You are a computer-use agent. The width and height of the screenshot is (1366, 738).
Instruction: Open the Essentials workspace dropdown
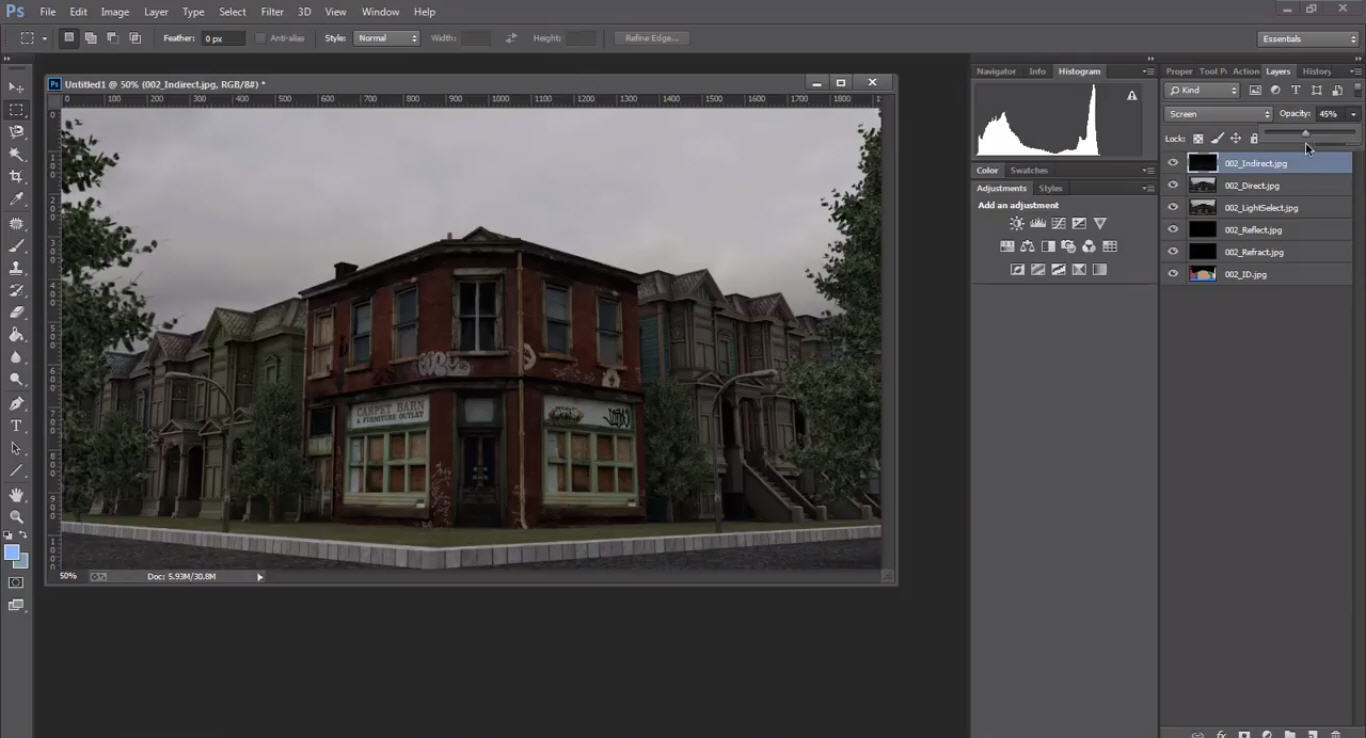pyautogui.click(x=1308, y=39)
